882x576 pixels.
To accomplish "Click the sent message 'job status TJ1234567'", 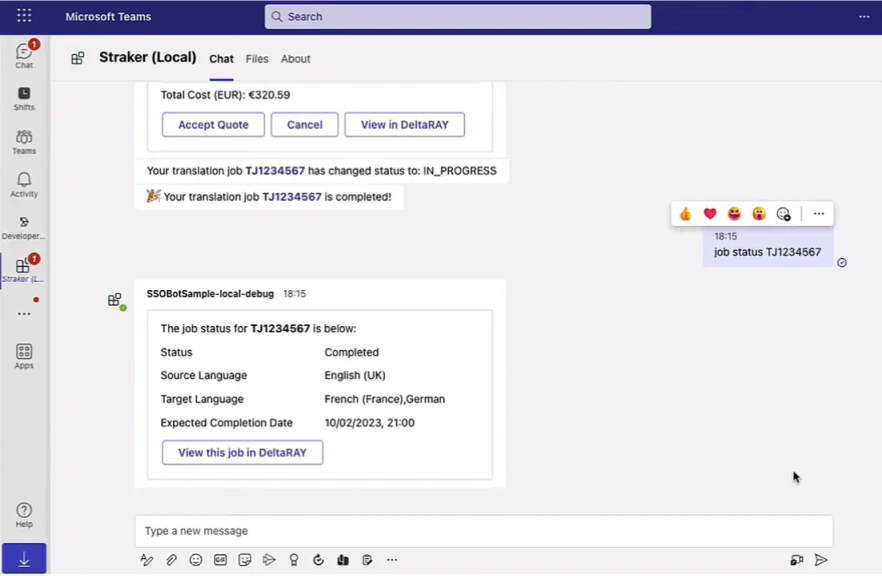I will [768, 252].
